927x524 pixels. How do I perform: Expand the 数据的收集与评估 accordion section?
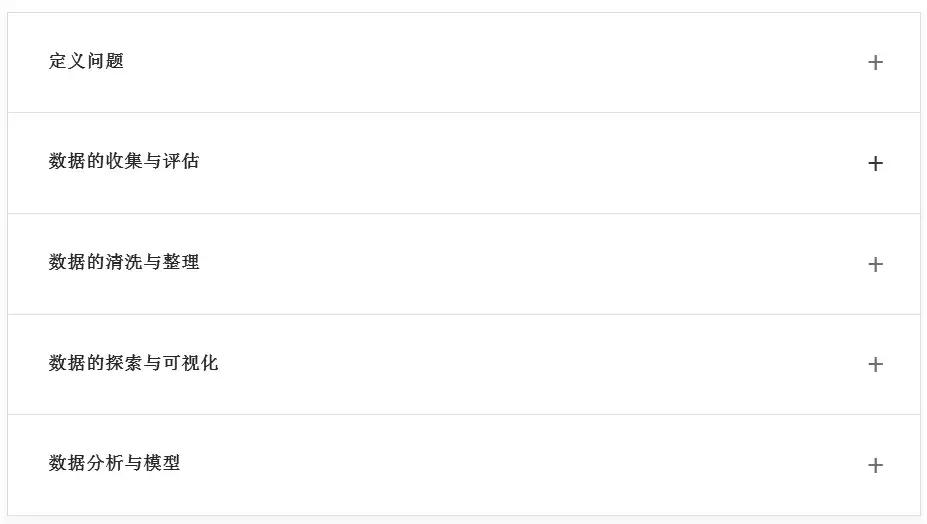pyautogui.click(x=875, y=163)
